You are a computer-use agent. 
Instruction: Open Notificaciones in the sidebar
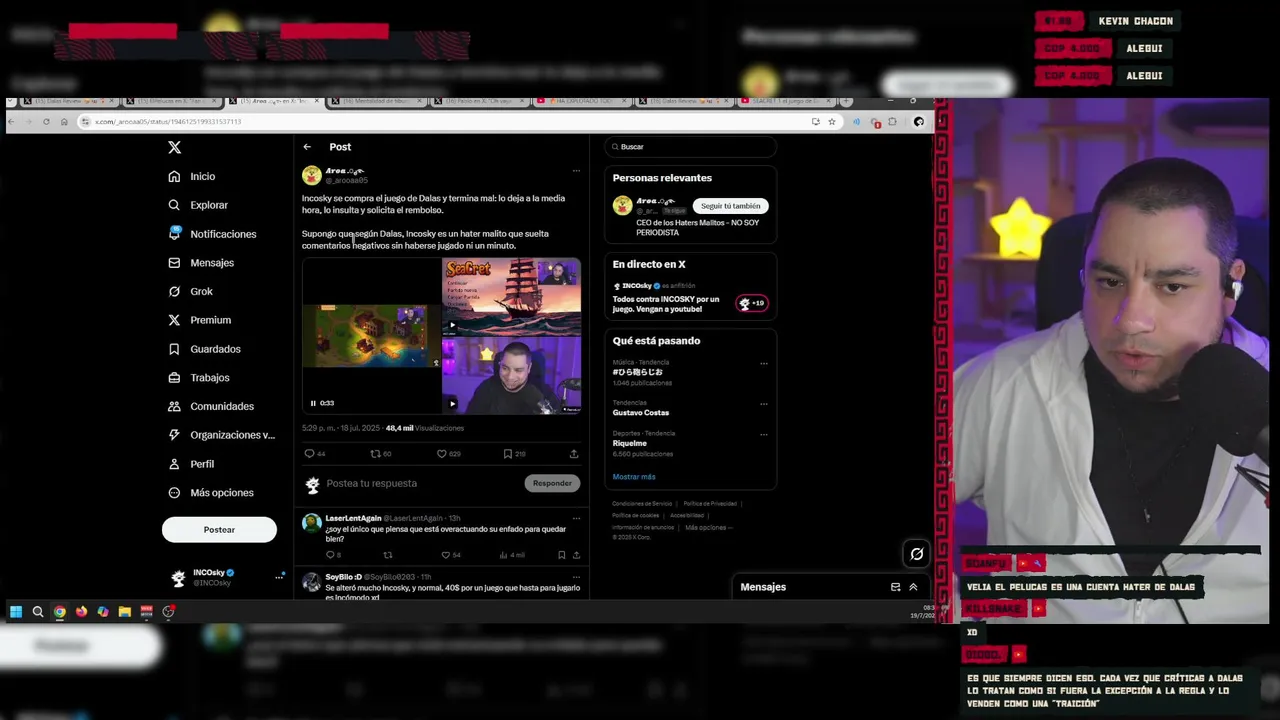pyautogui.click(x=212, y=234)
